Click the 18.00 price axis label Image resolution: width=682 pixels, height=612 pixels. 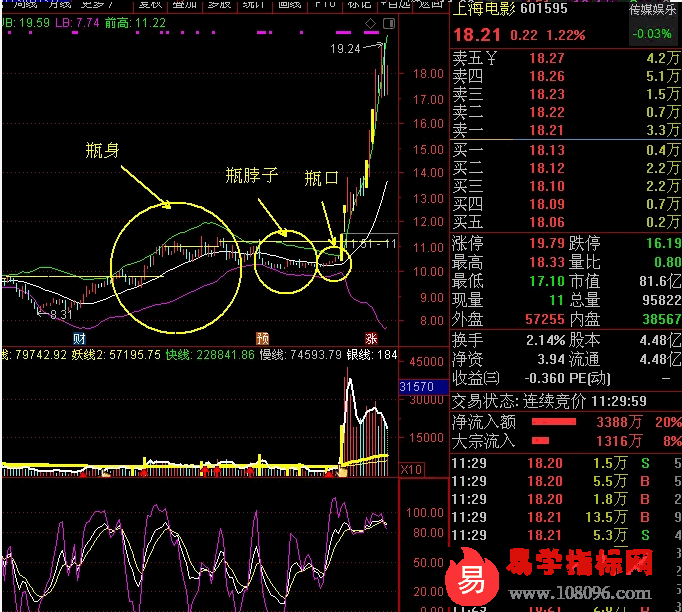tap(428, 74)
